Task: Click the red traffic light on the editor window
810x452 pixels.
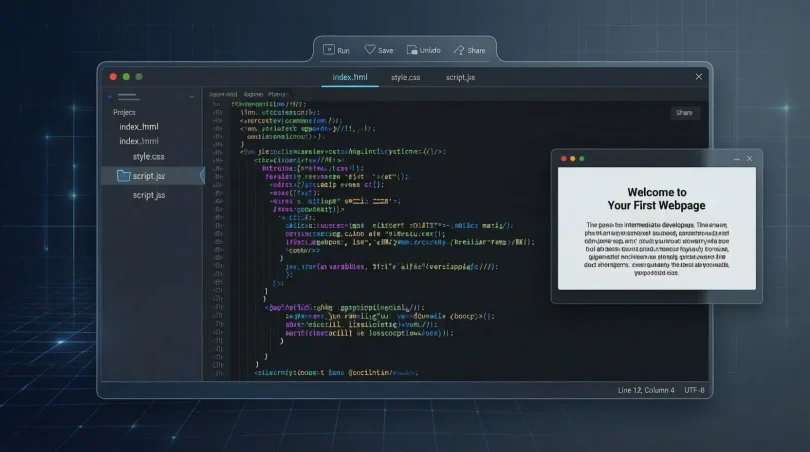Action: (113, 76)
